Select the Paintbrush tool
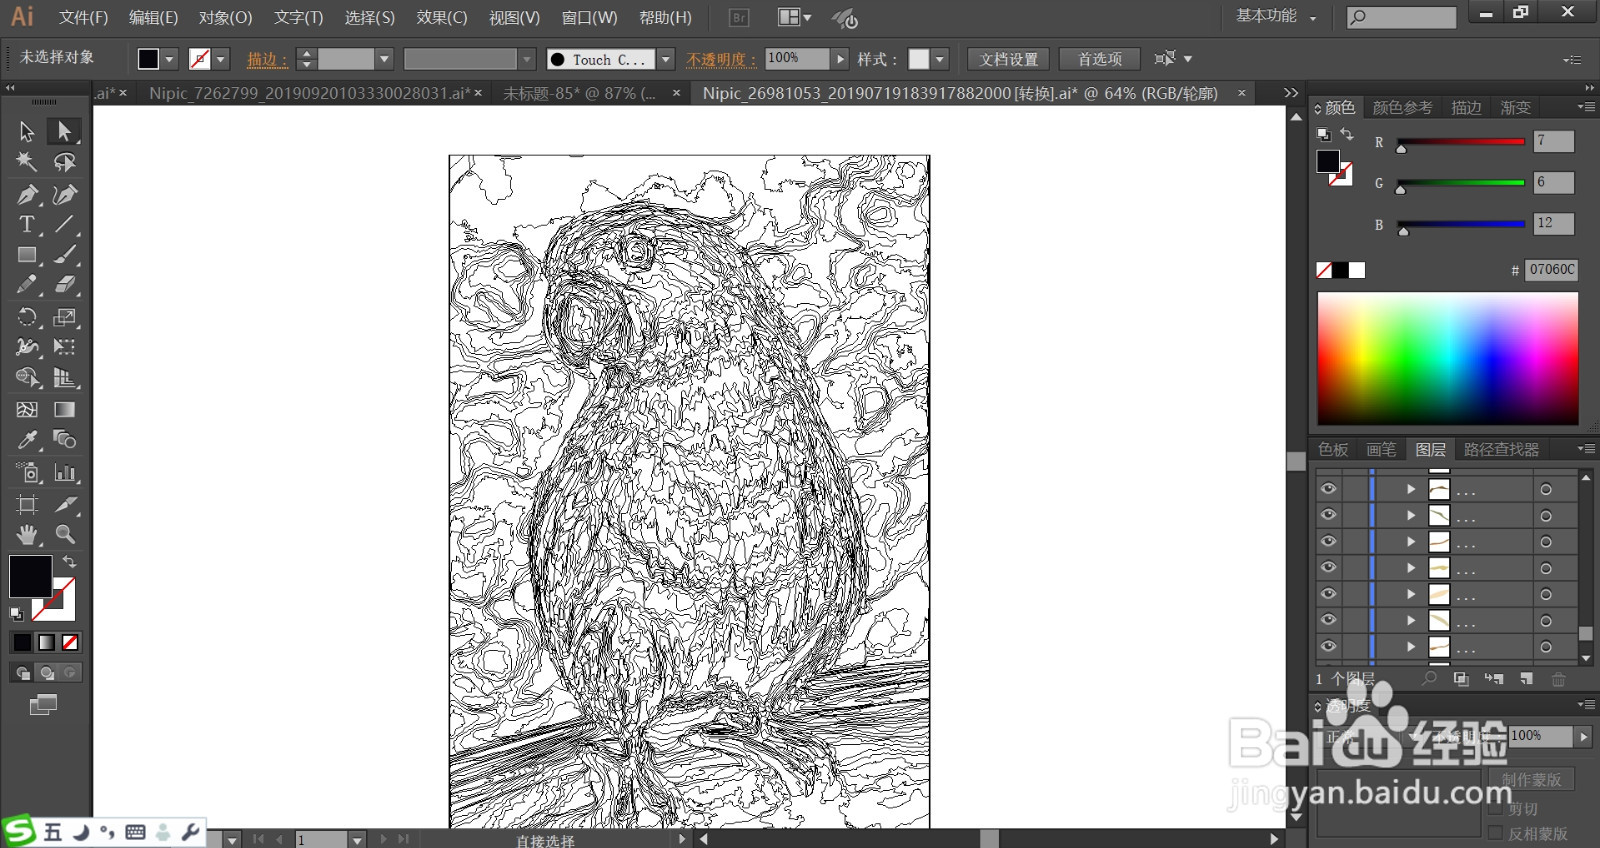This screenshot has height=848, width=1600. pos(64,255)
